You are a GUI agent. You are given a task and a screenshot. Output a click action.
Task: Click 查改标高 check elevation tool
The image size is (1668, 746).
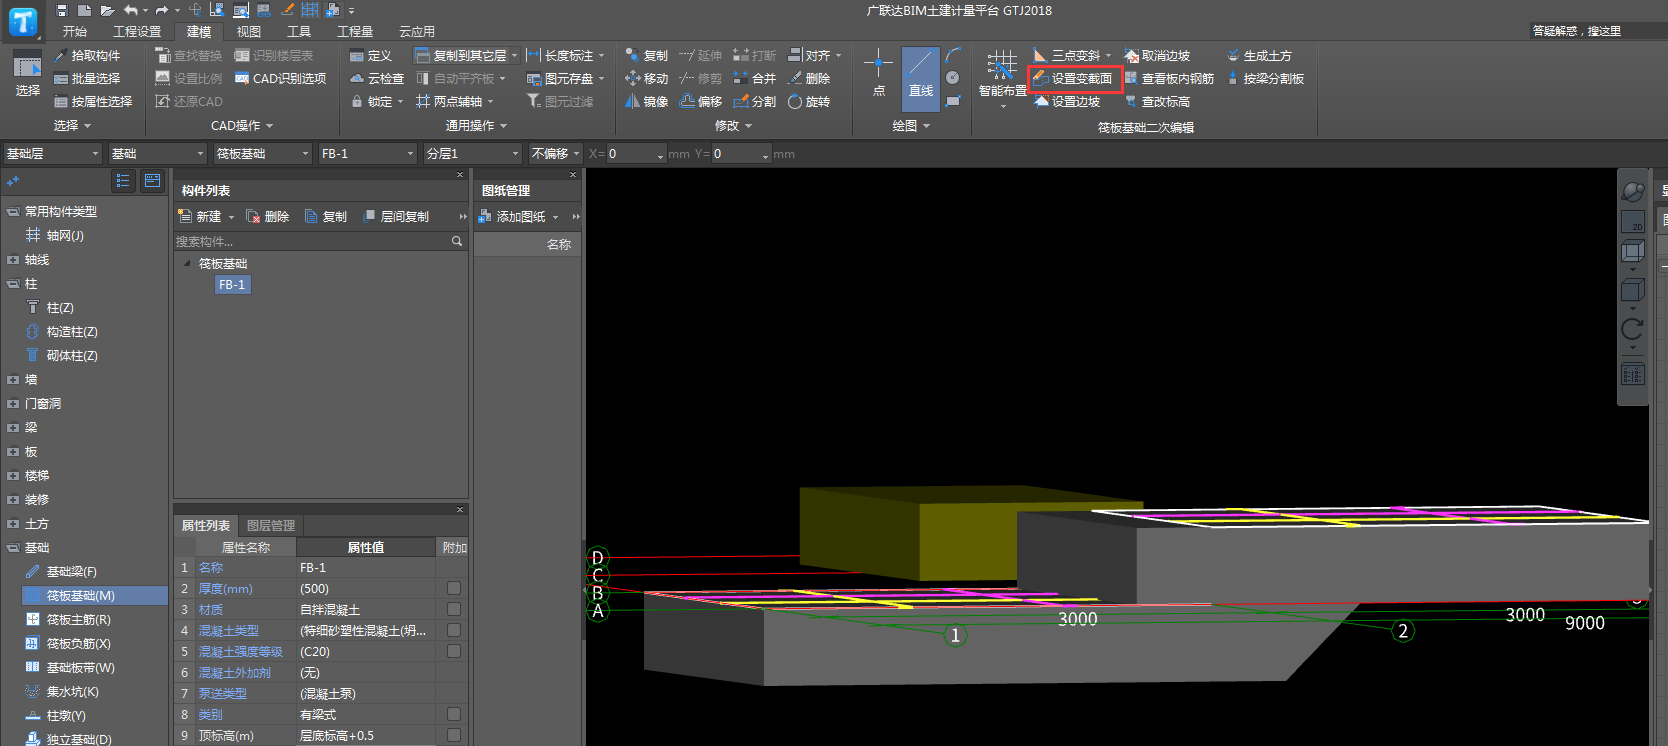[1157, 102]
